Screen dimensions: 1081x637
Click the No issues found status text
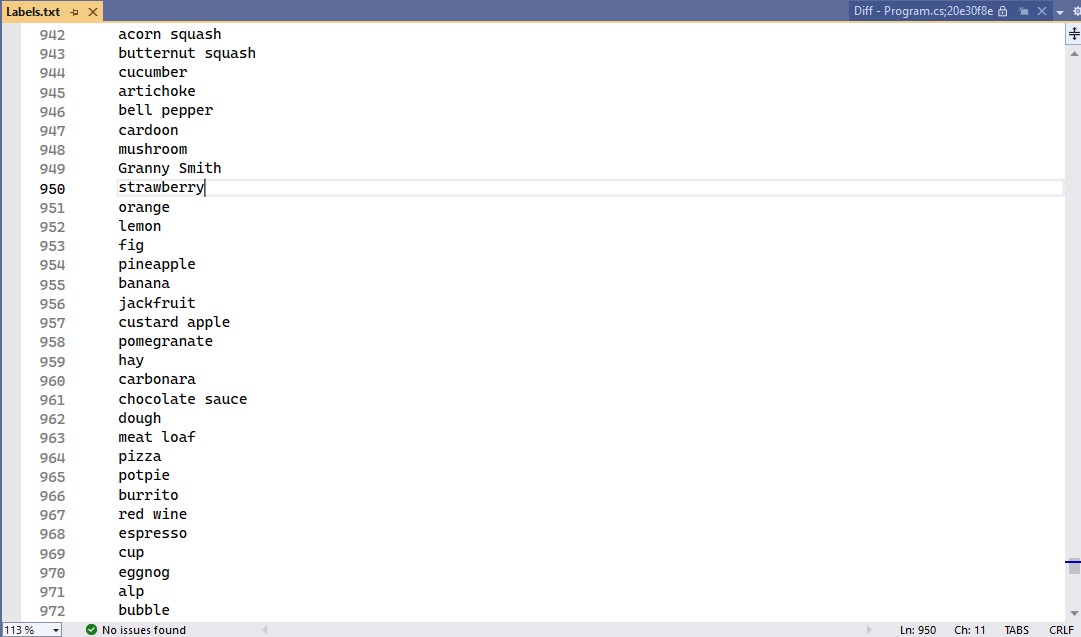pos(144,630)
